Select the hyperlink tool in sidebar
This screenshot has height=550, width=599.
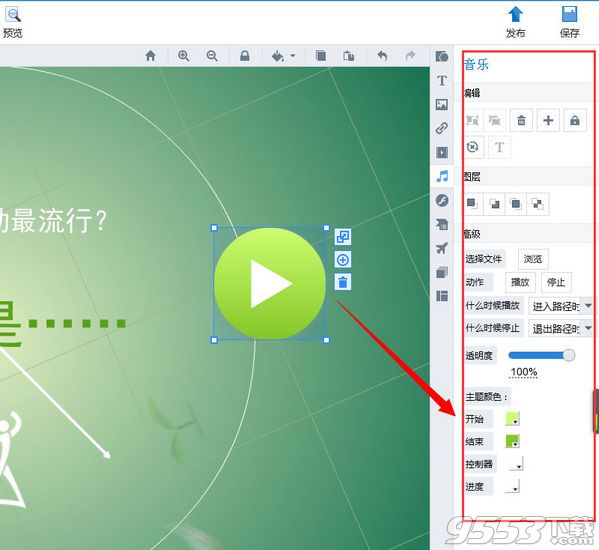point(442,128)
